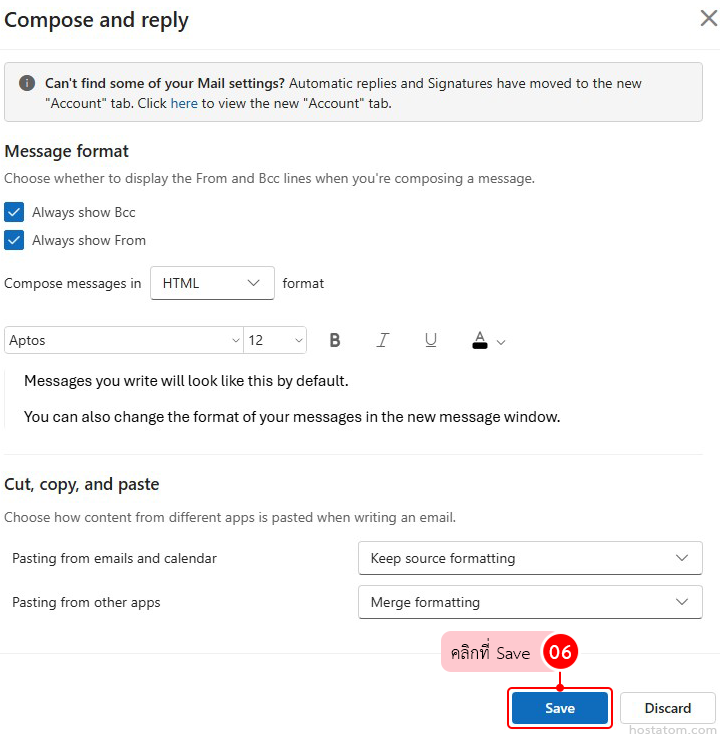Click the Discard button

click(667, 708)
